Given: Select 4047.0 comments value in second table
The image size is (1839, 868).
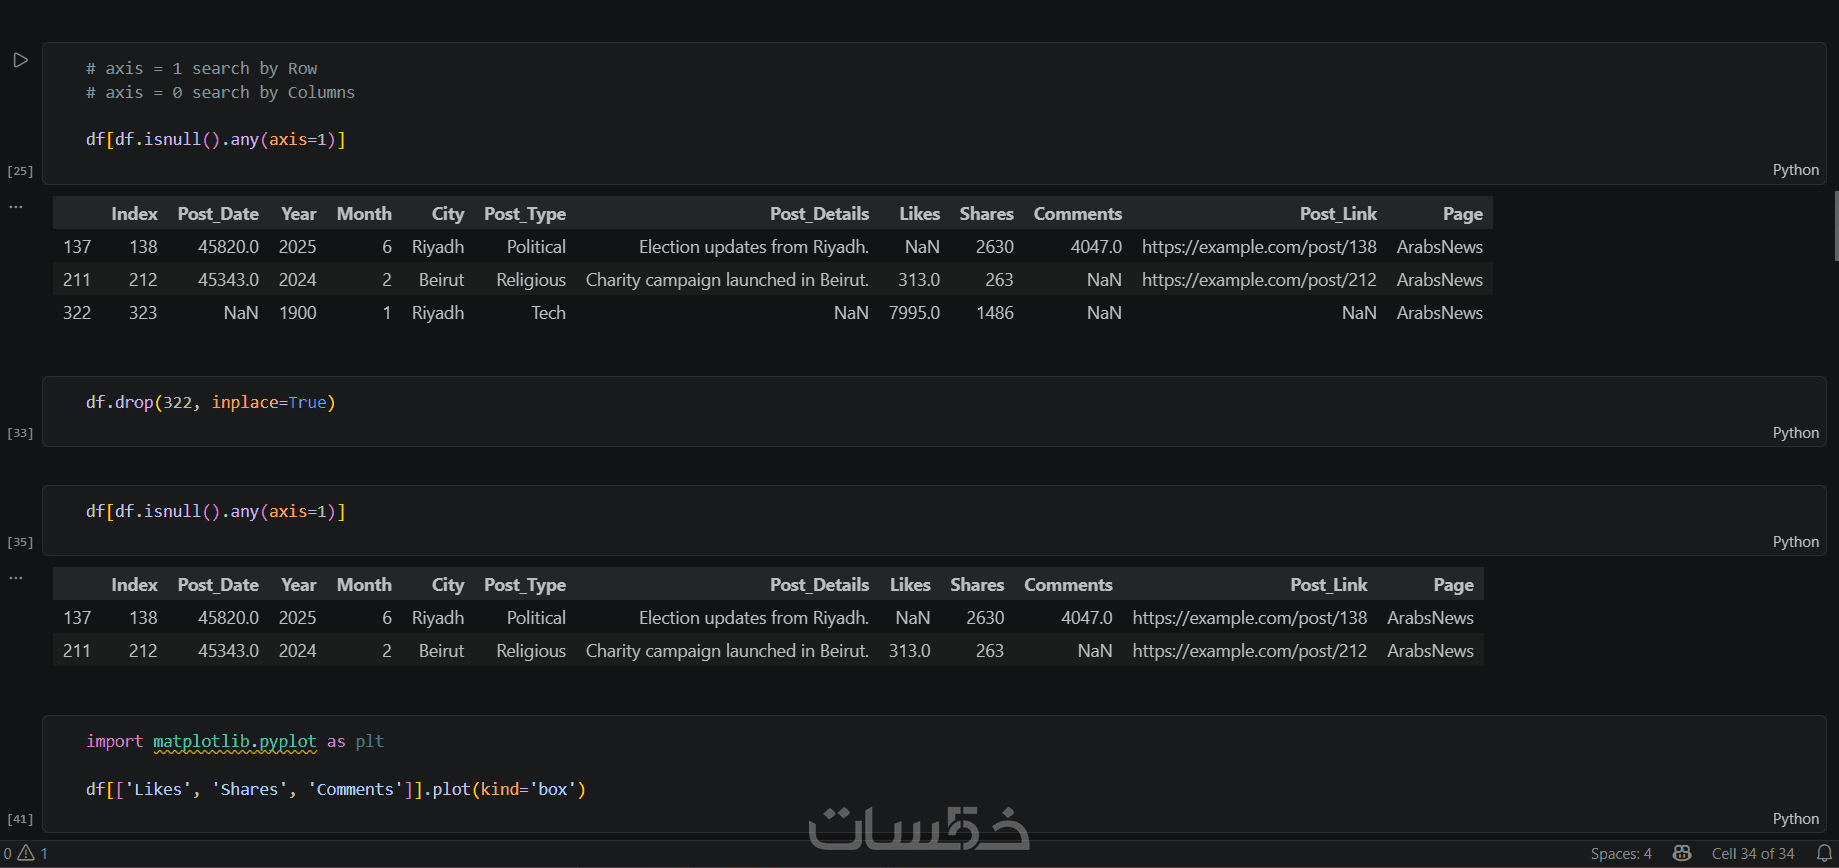Looking at the screenshot, I should (x=1087, y=618).
